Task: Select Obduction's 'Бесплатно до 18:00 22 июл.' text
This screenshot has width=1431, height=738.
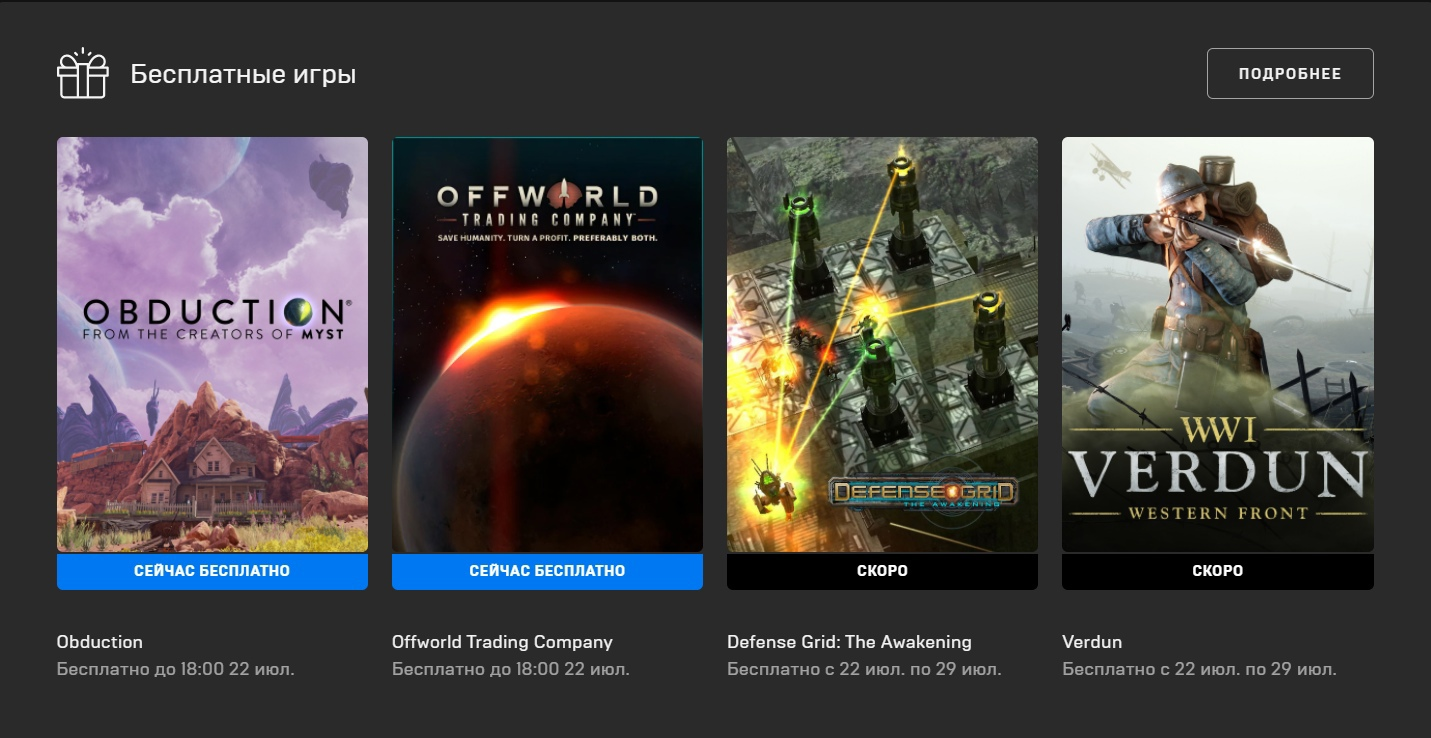Action: click(176, 669)
